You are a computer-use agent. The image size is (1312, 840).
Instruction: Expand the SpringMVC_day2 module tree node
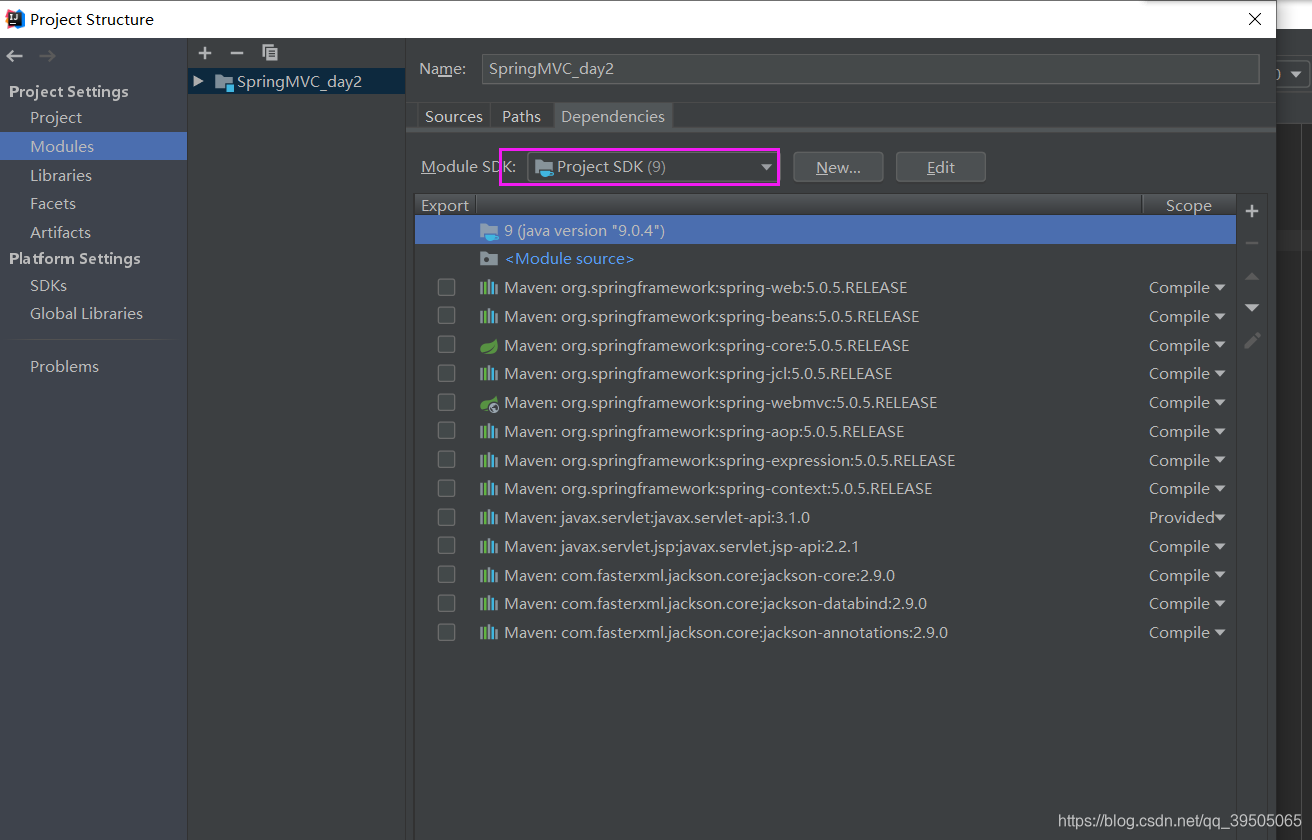(x=198, y=81)
